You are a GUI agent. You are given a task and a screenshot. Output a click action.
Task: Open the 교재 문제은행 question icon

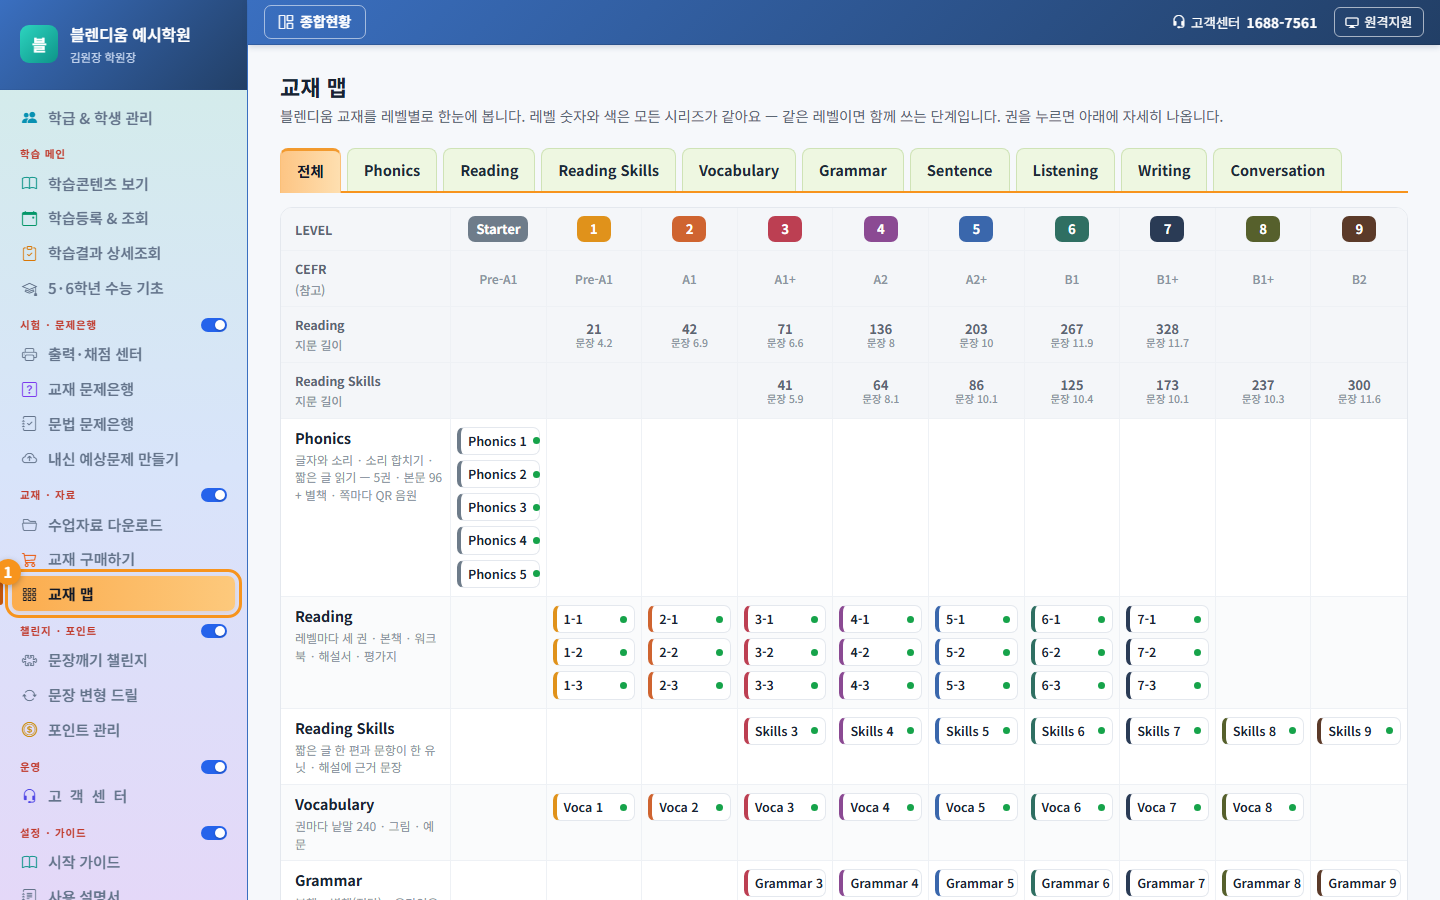[x=30, y=389]
